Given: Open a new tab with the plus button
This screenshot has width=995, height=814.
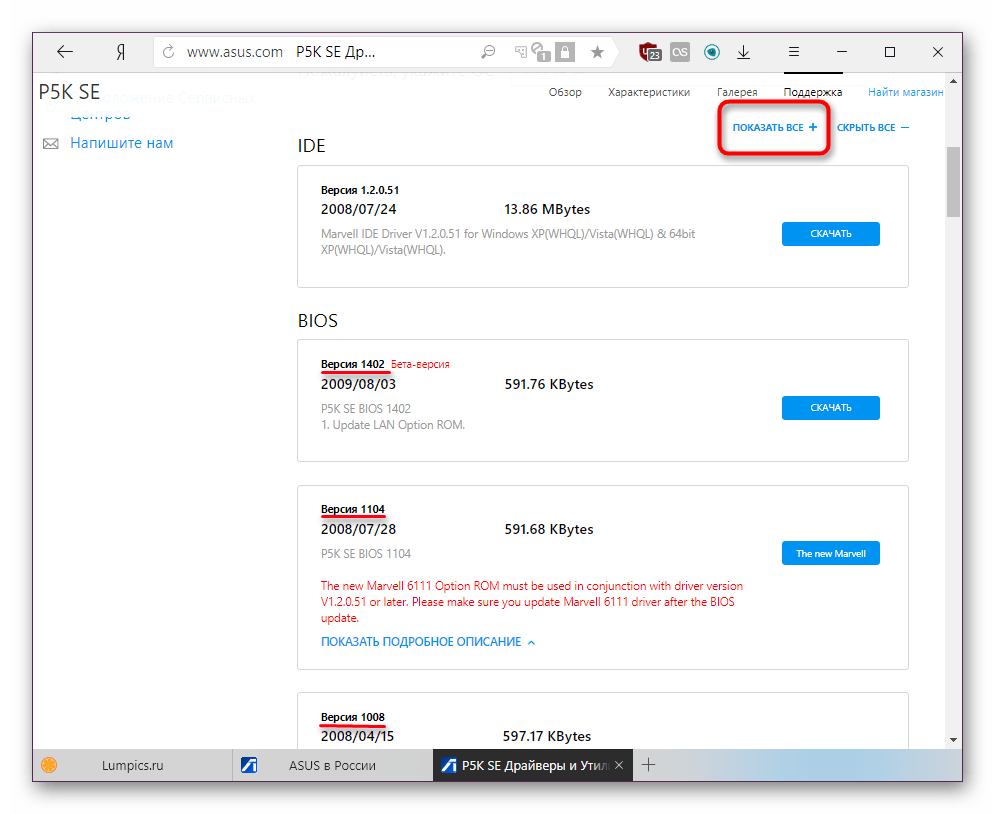Looking at the screenshot, I should pos(648,765).
